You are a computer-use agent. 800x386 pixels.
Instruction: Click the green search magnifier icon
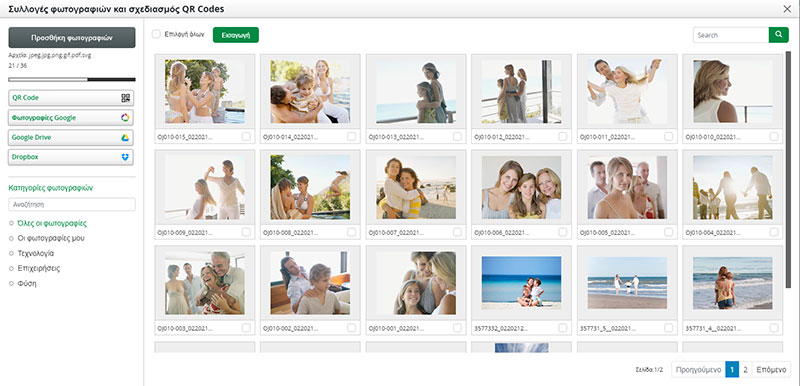[x=779, y=35]
